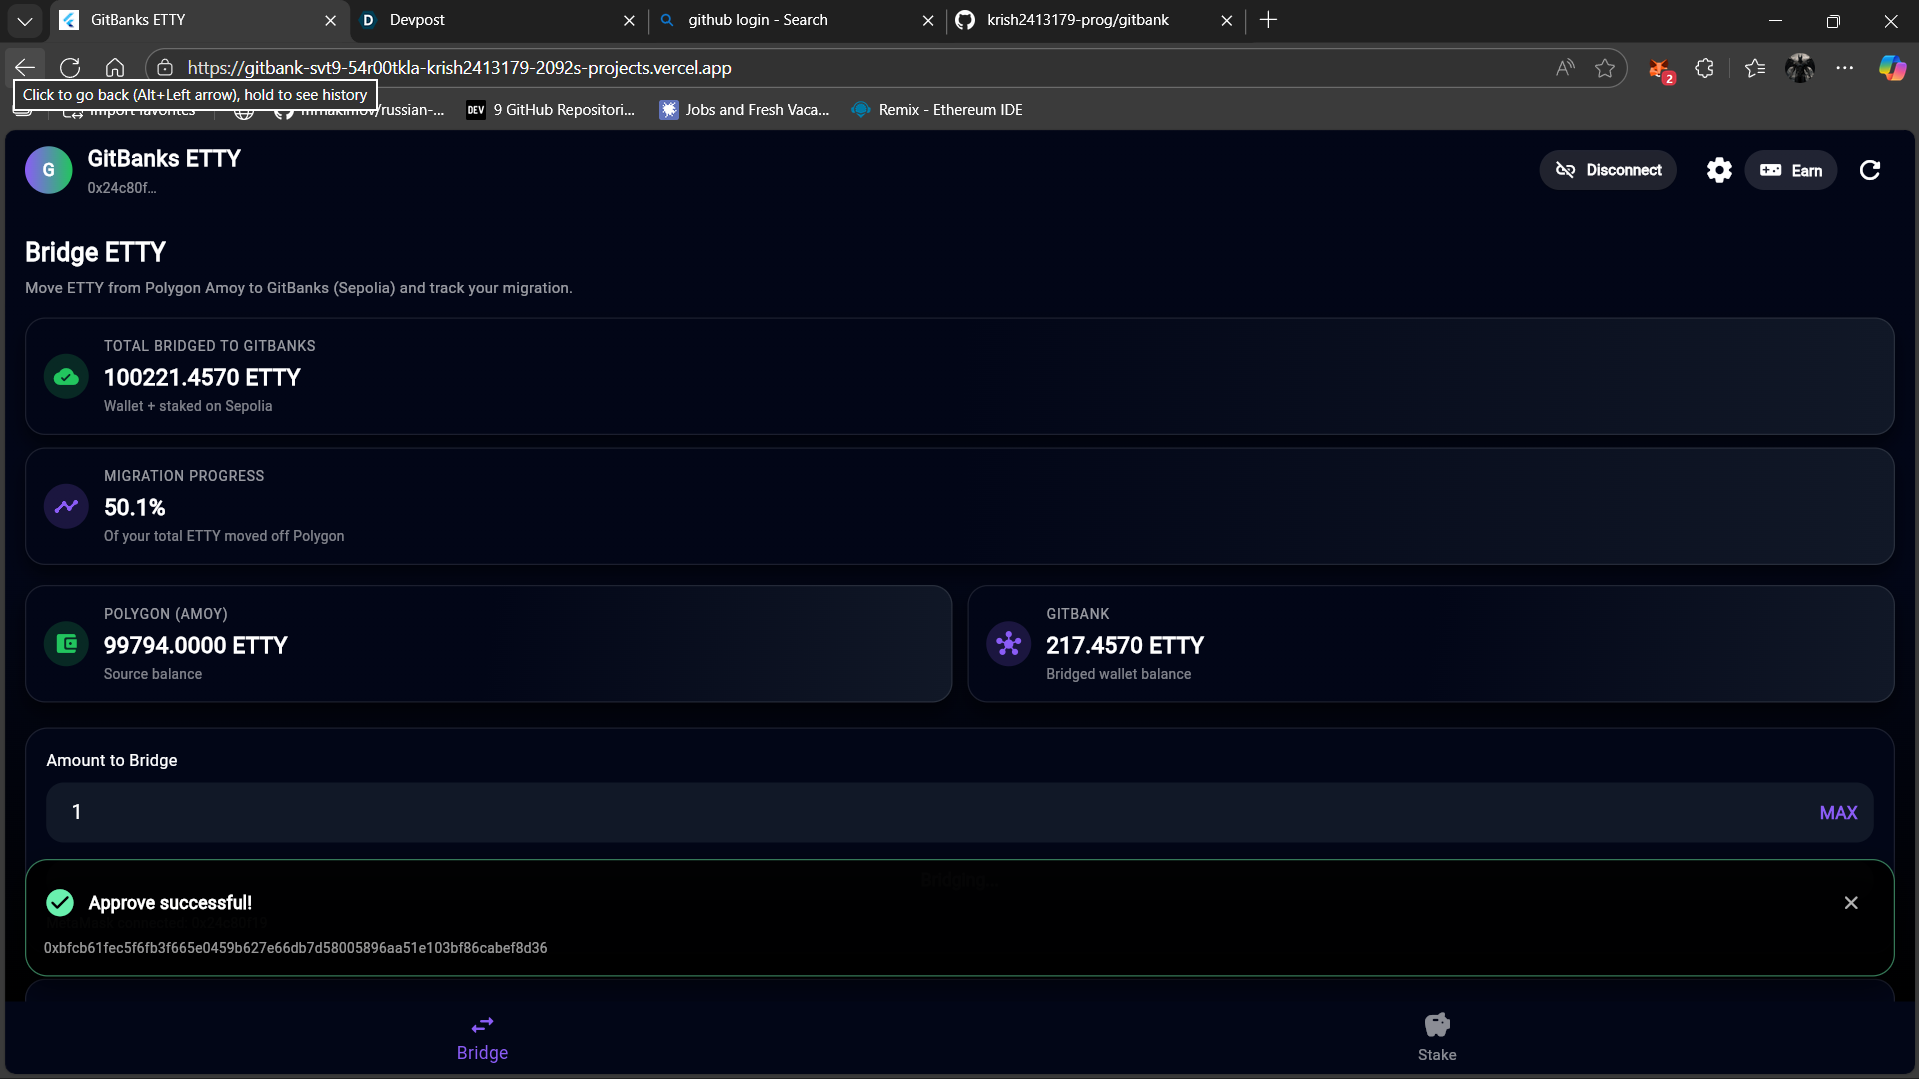Click the browser profile avatar
The height and width of the screenshot is (1079, 1919).
(1800, 68)
